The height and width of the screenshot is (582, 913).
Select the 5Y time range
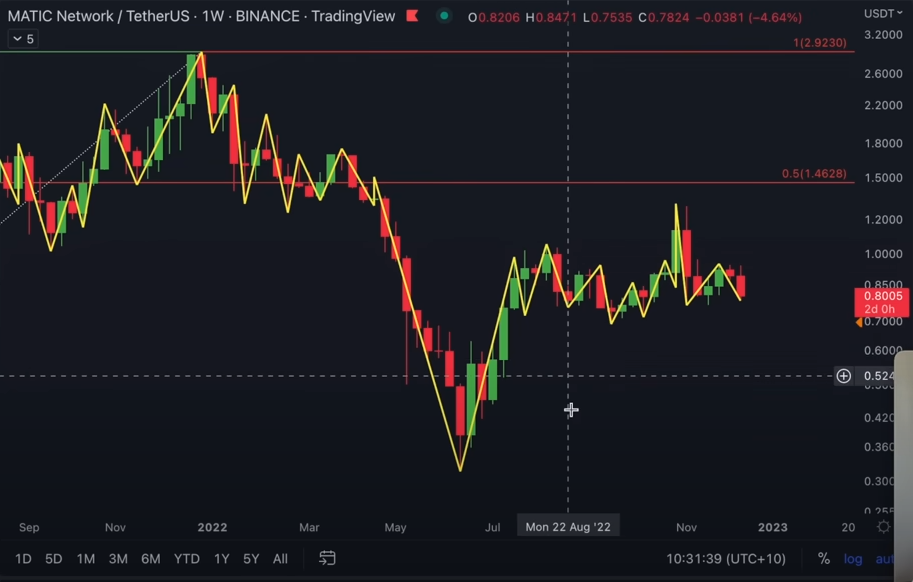[251, 559]
